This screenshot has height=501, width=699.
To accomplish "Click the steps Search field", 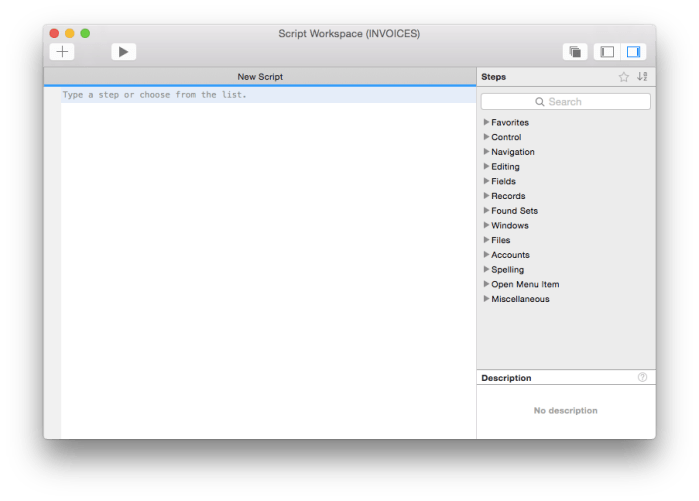I will (x=565, y=102).
